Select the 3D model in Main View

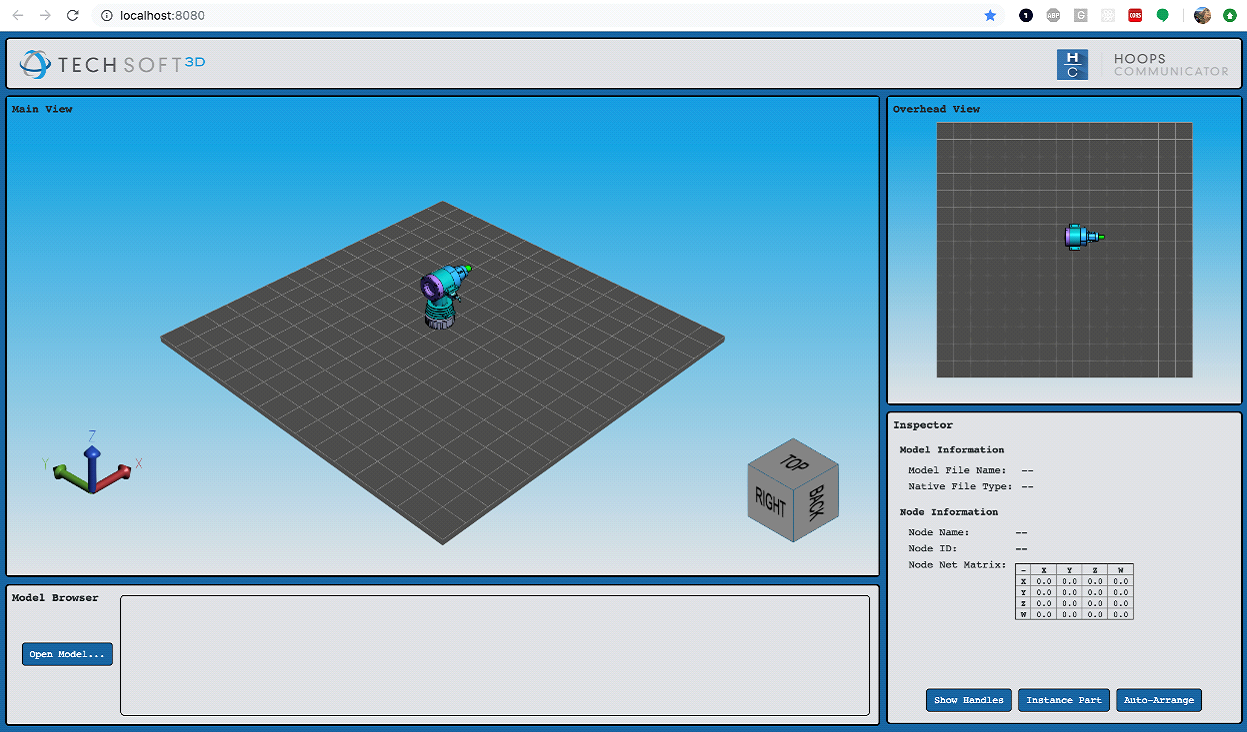(x=443, y=295)
